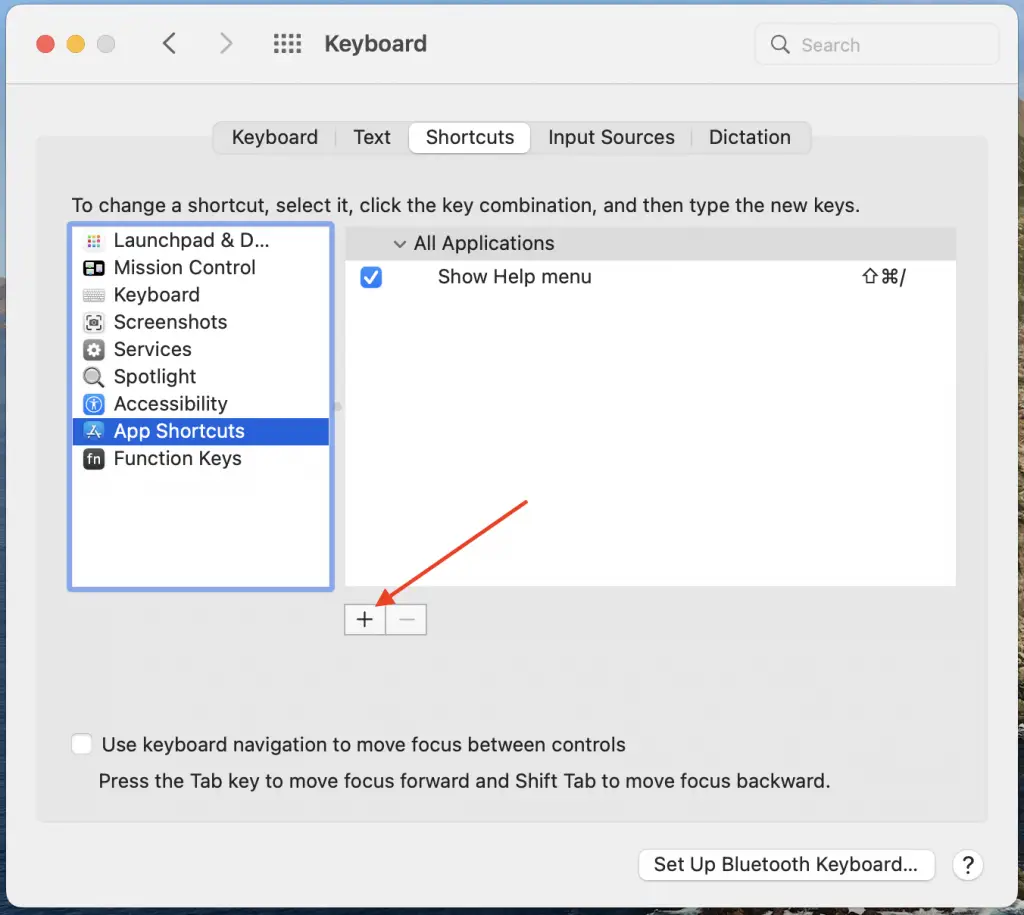The height and width of the screenshot is (915, 1024).
Task: Select Function Keys label in list
Action: click(x=178, y=459)
